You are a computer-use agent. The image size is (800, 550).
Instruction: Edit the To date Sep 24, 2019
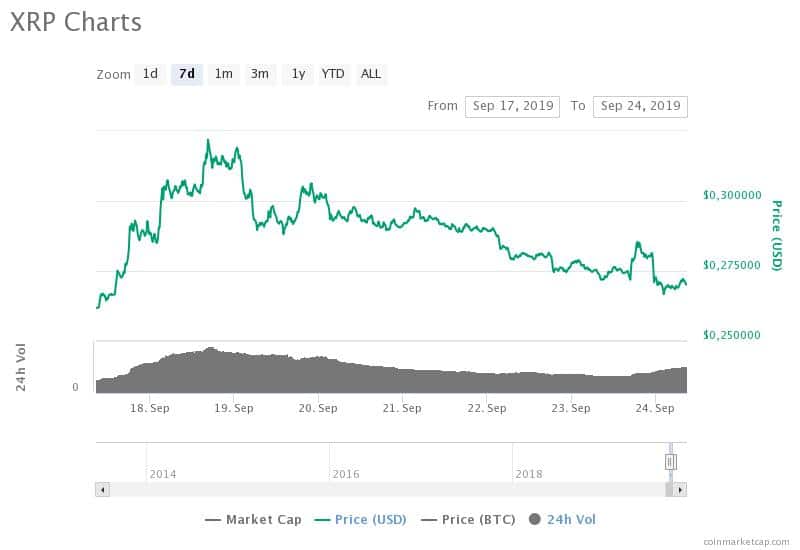(x=640, y=107)
